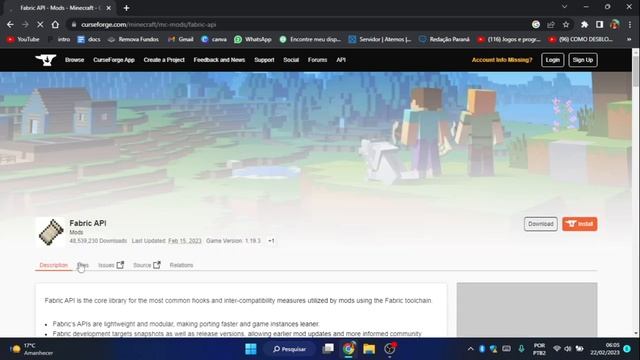
Task: Open the Issues external link tab
Action: point(111,265)
